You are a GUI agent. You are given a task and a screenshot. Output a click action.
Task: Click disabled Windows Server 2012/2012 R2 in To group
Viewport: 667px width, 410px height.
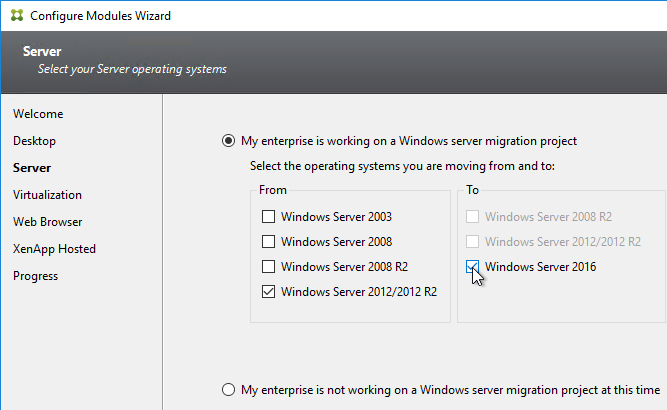tap(472, 242)
